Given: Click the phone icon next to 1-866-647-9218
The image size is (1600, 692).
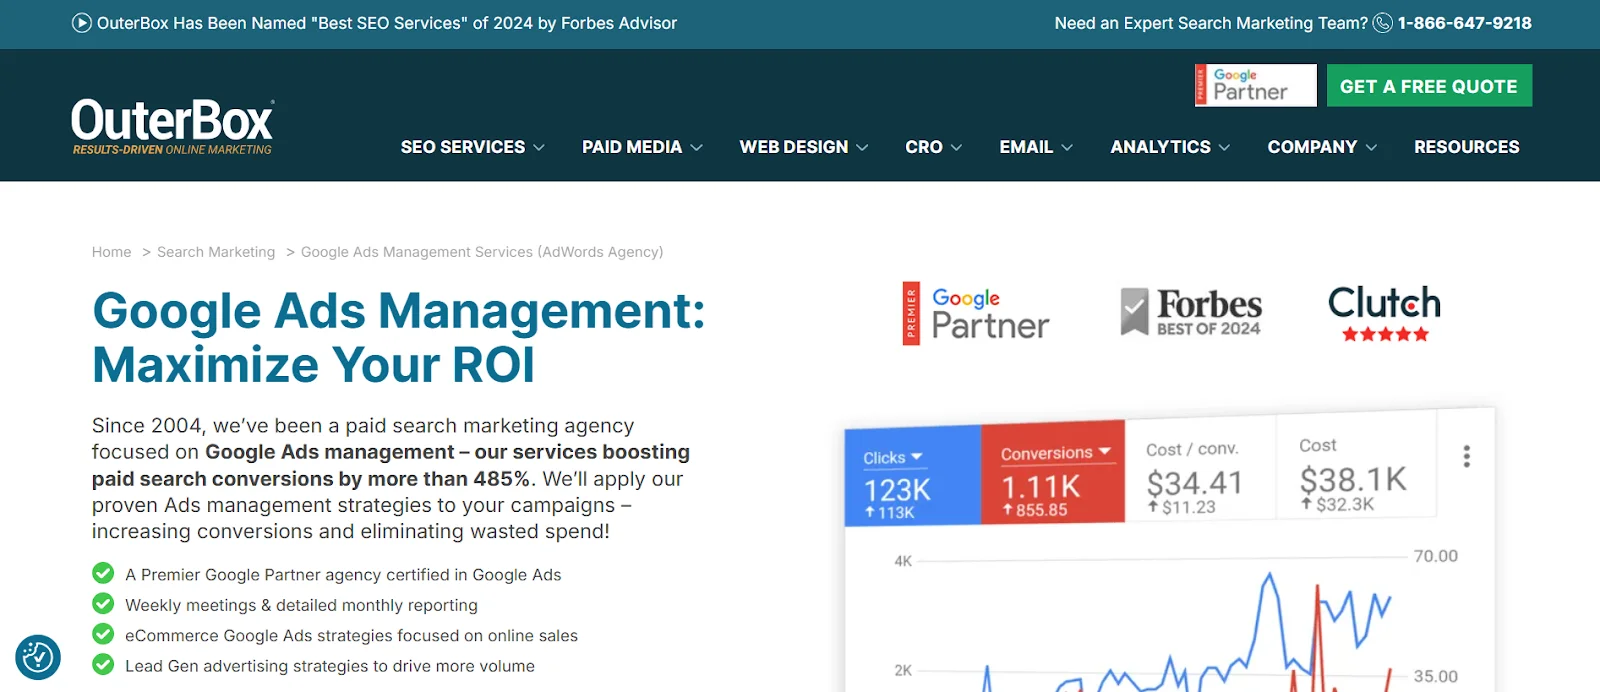Looking at the screenshot, I should (1382, 23).
